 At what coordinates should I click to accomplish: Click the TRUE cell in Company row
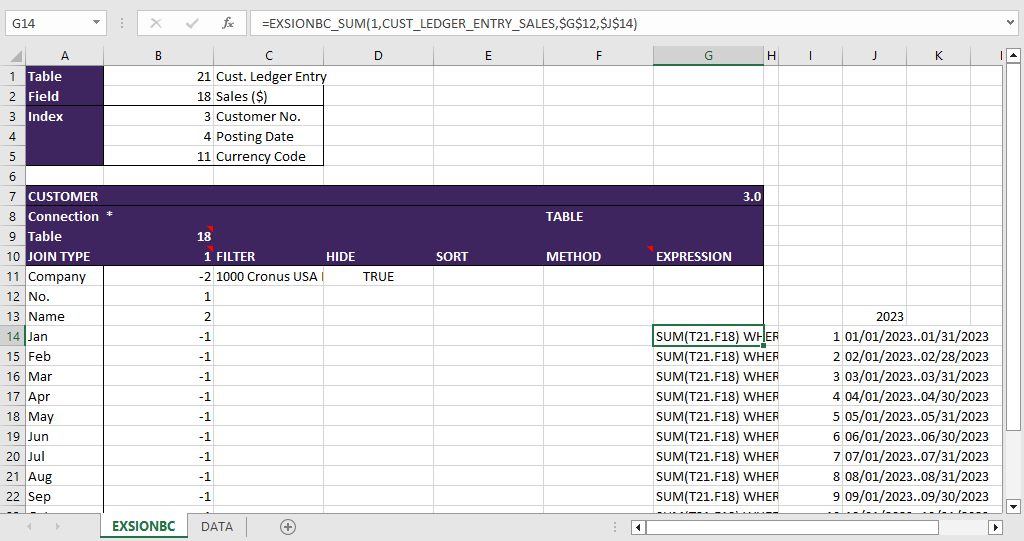pyautogui.click(x=378, y=276)
